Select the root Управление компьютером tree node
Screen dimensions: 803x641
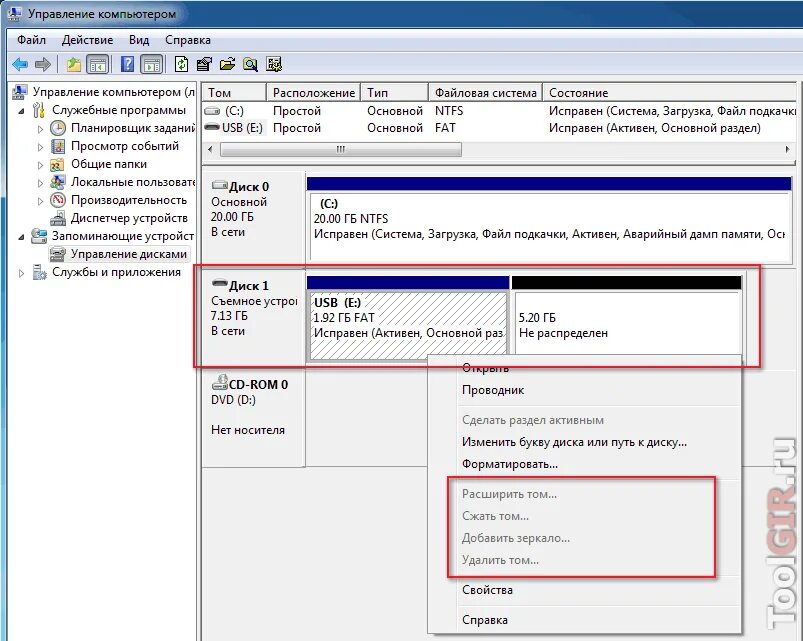tap(114, 92)
